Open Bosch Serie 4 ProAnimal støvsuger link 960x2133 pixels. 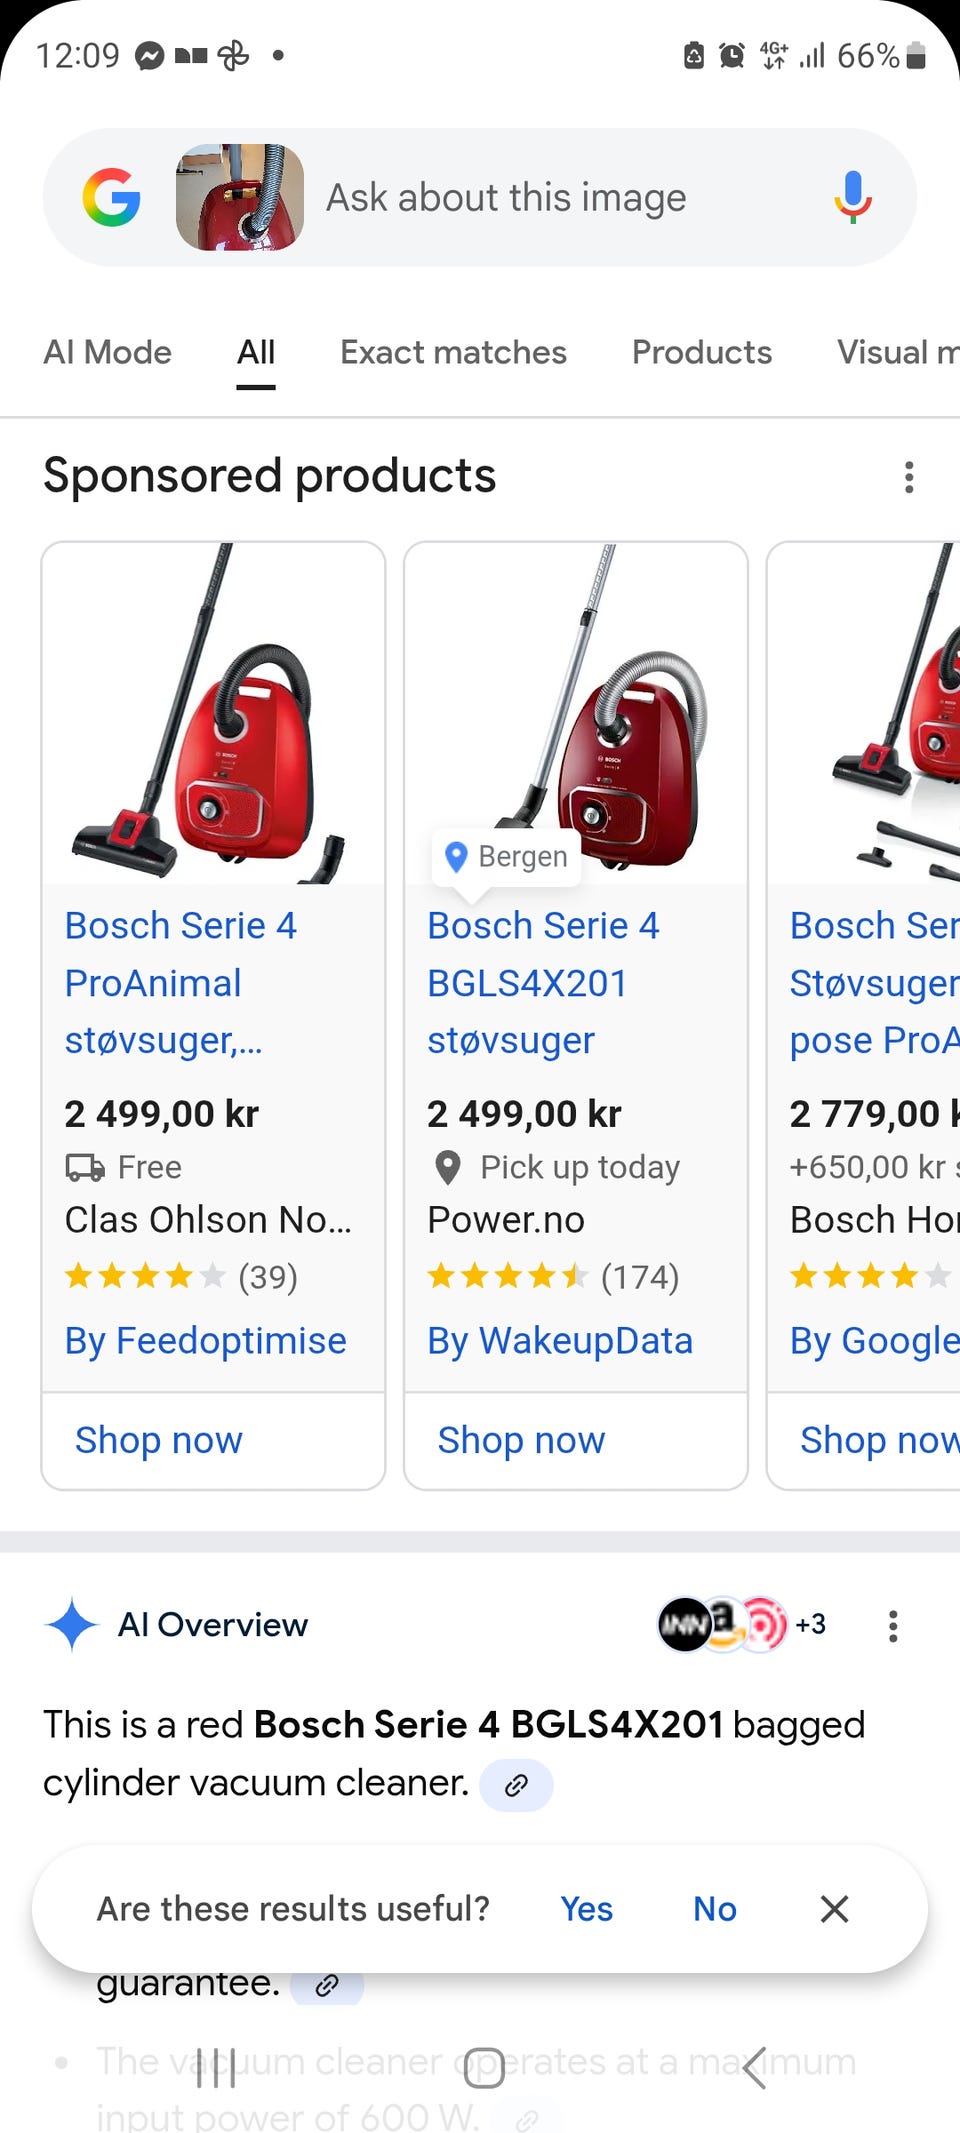pos(181,982)
